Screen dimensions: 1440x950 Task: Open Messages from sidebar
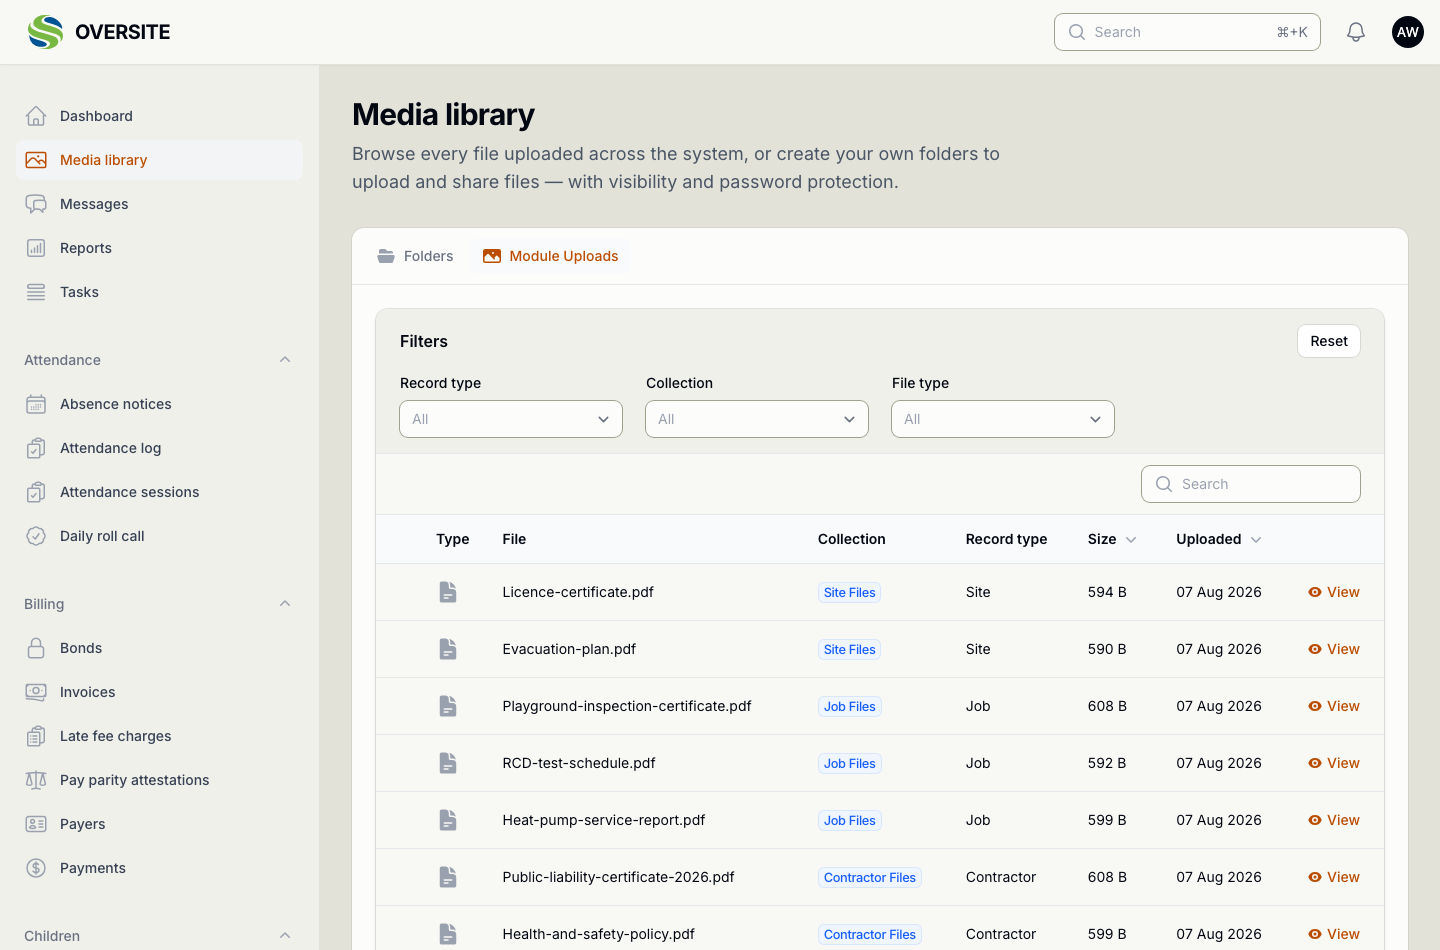point(159,204)
